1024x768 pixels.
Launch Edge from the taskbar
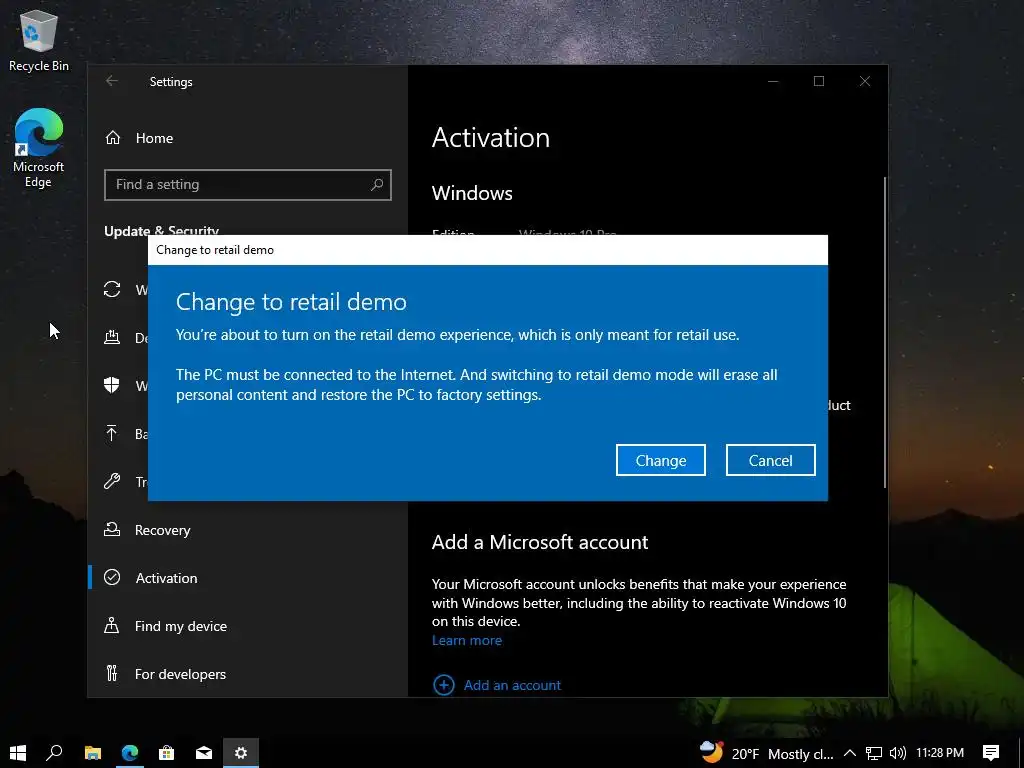[x=130, y=753]
